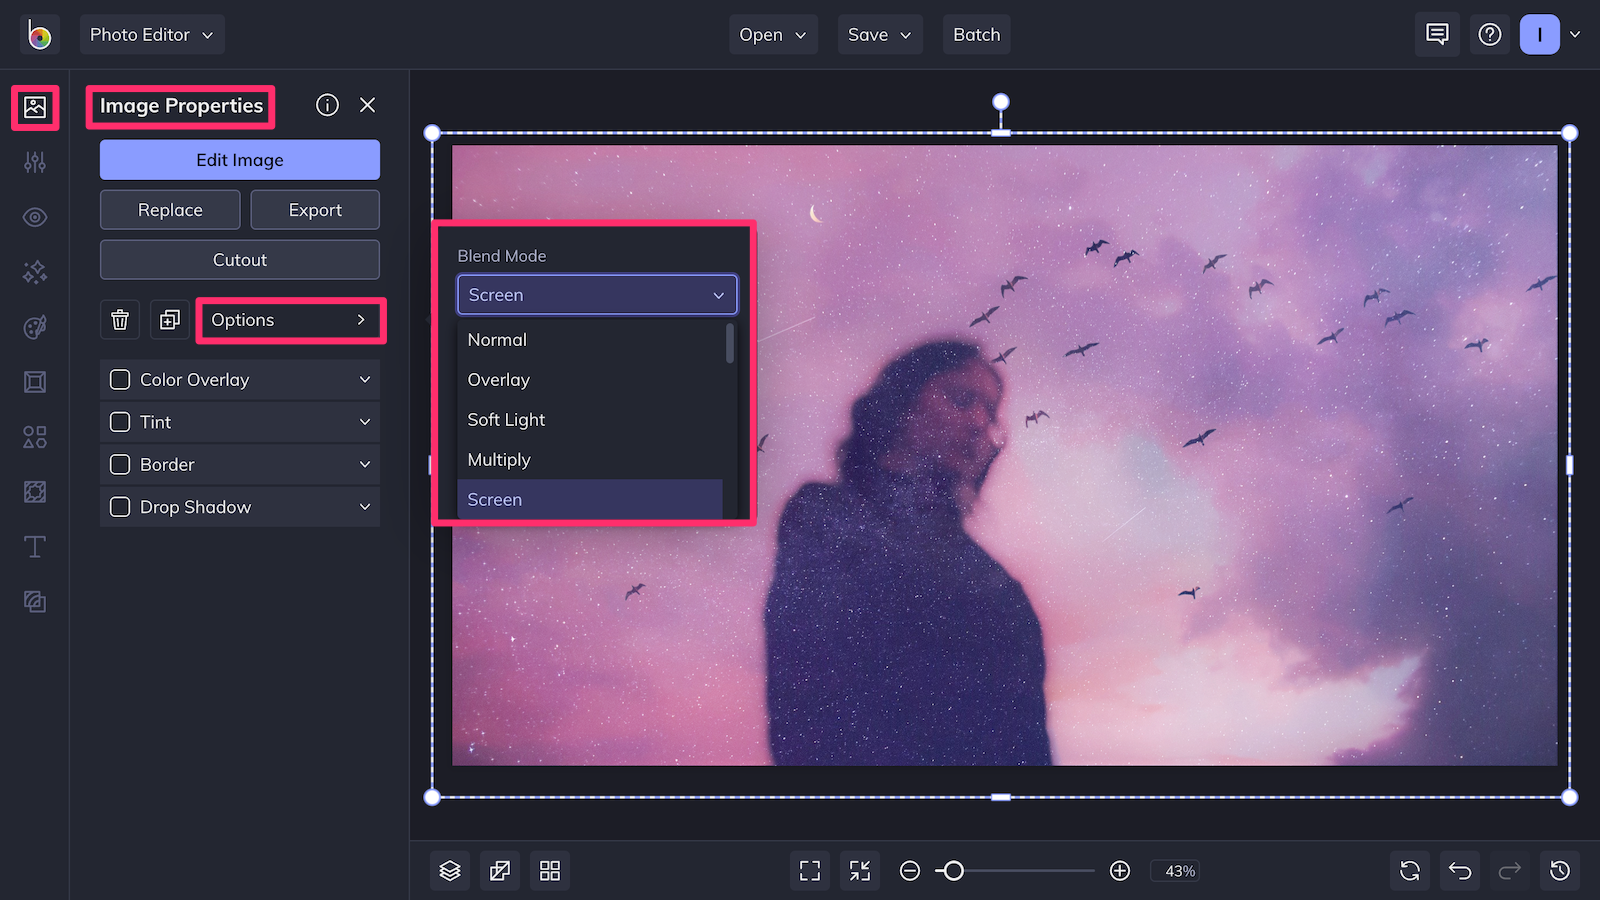The height and width of the screenshot is (900, 1600).
Task: Click the Edit Image button
Action: 239,159
